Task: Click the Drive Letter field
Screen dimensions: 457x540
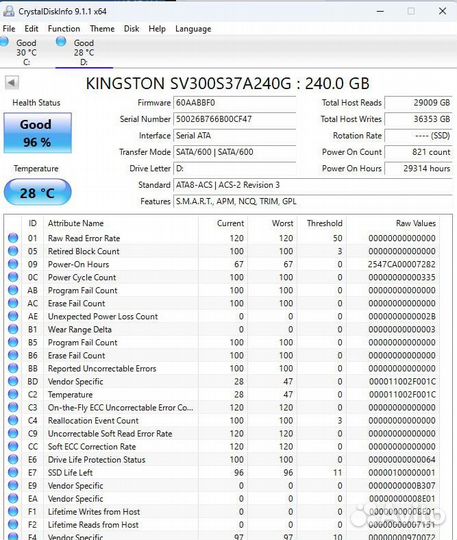Action: coord(235,168)
